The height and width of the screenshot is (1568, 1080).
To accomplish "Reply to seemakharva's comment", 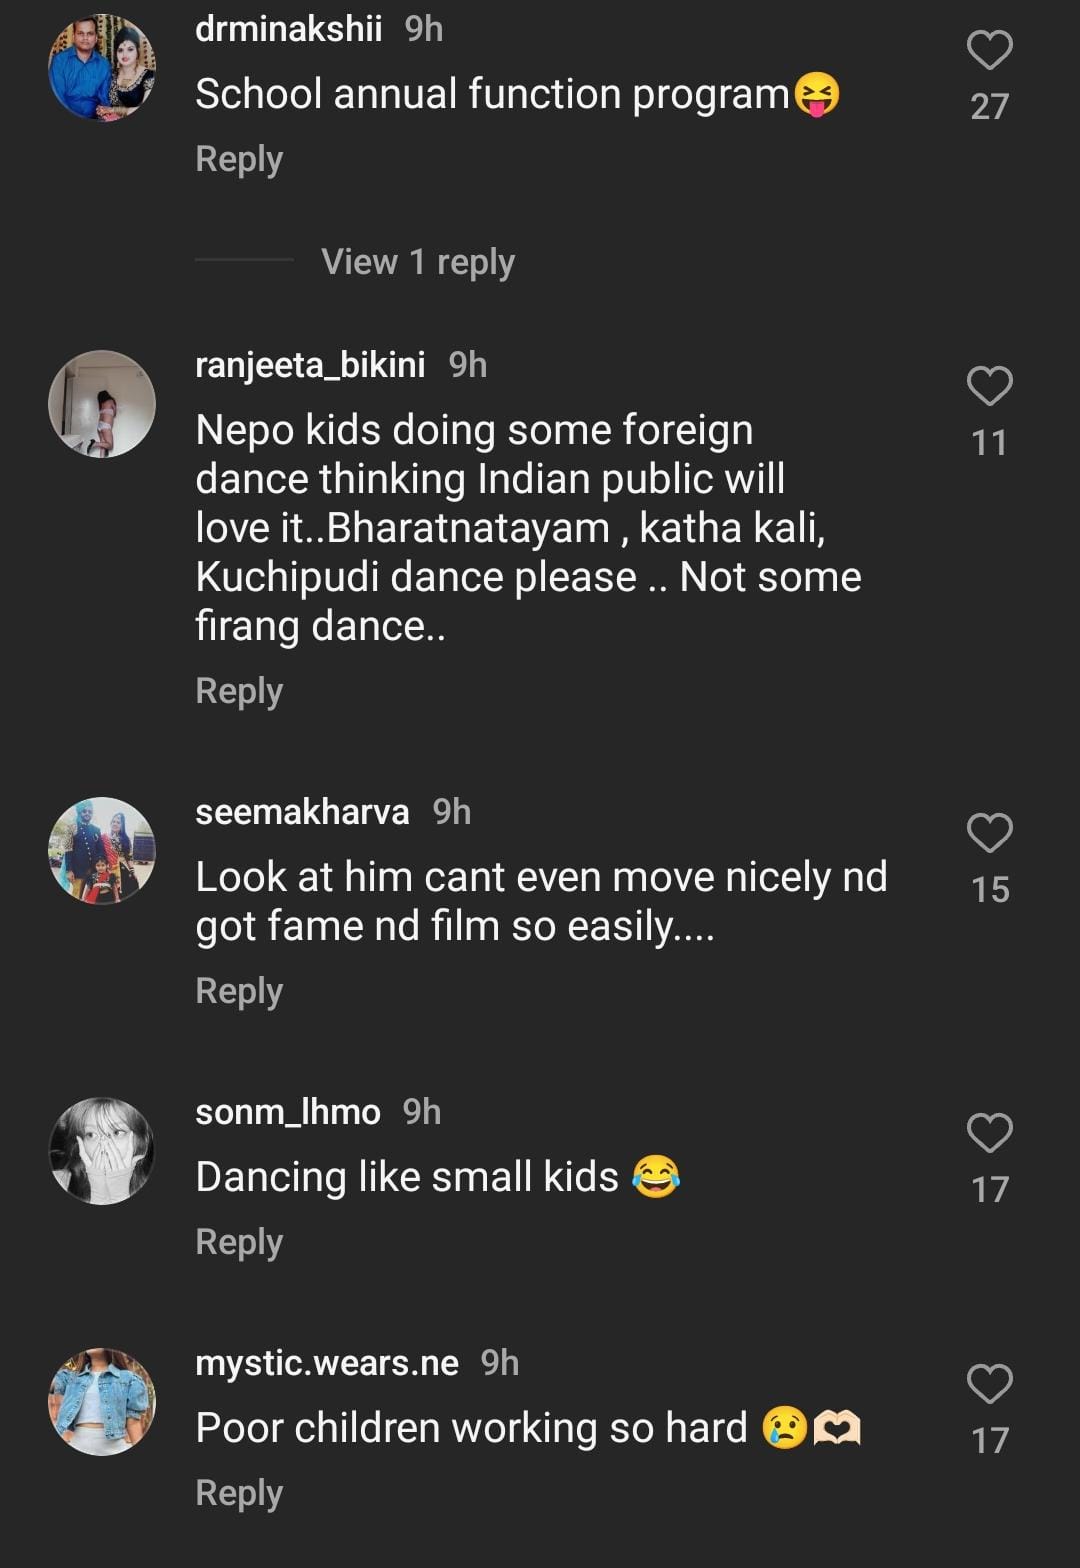I will [x=239, y=991].
